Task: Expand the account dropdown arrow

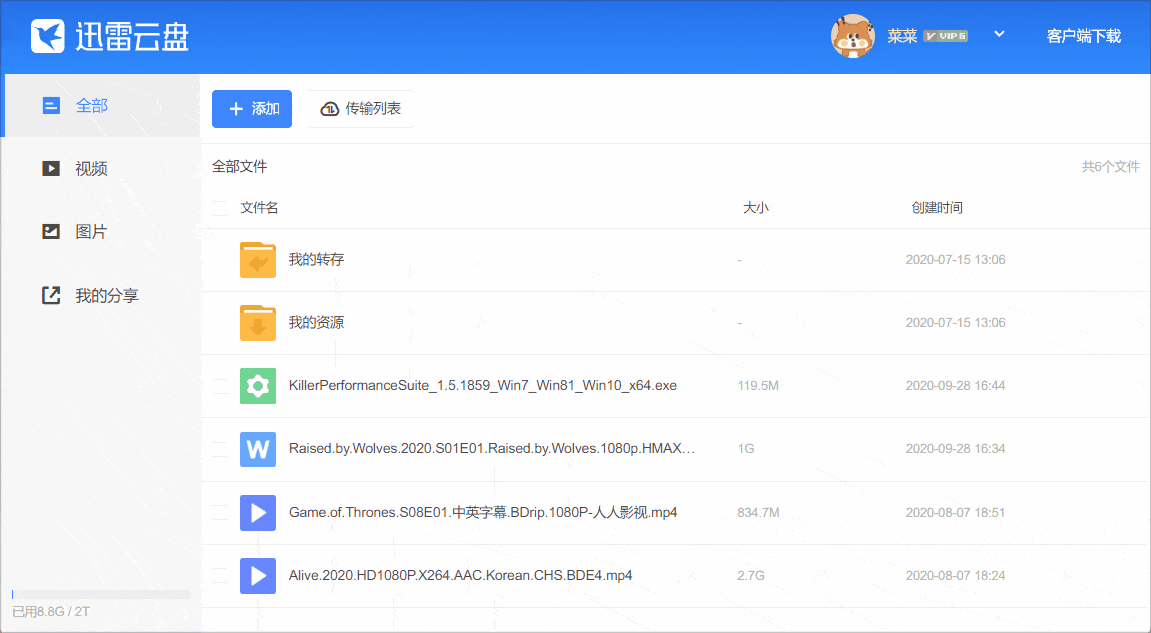Action: [x=998, y=35]
